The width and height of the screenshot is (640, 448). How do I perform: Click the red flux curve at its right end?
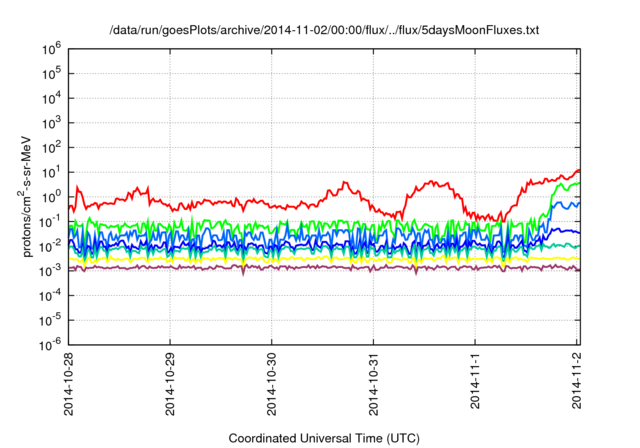(x=577, y=171)
